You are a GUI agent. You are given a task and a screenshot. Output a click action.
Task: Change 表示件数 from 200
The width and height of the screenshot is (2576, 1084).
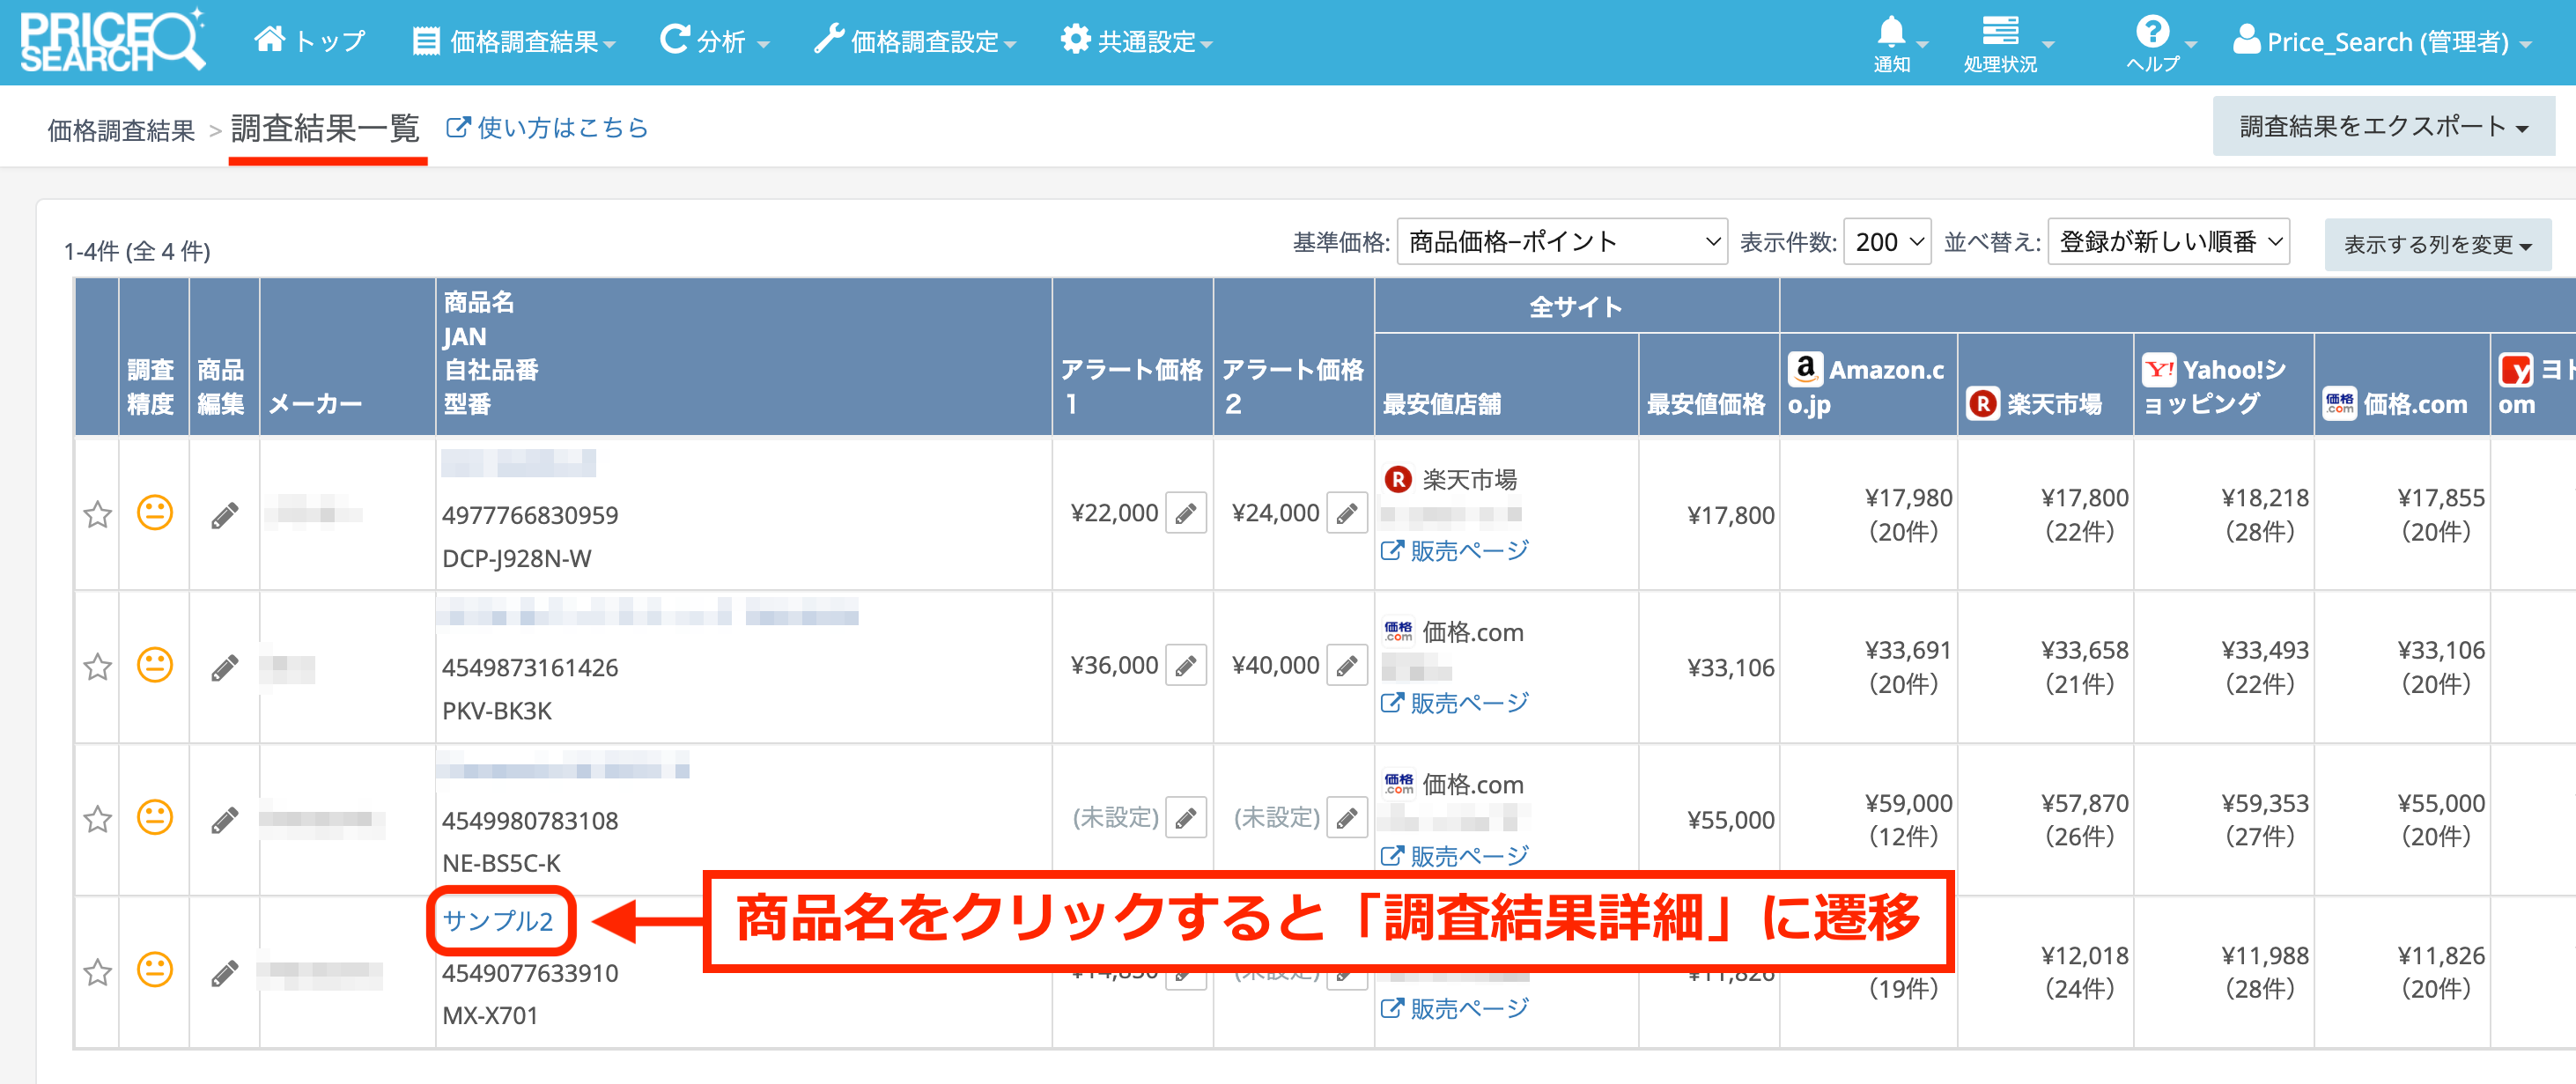[1886, 242]
